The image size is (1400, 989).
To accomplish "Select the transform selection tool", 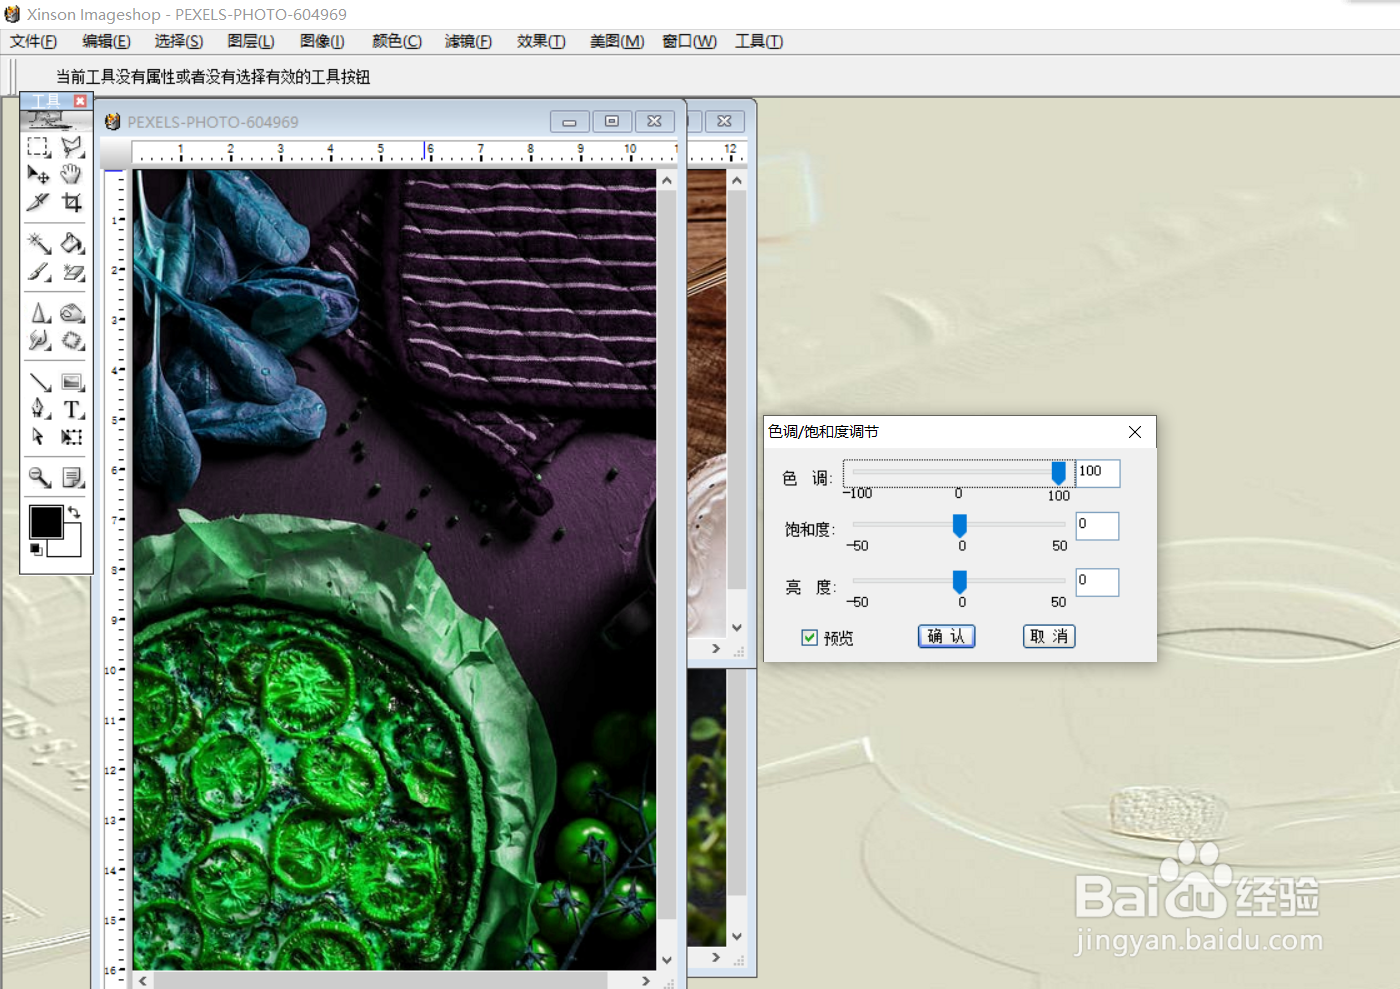I will click(x=72, y=437).
